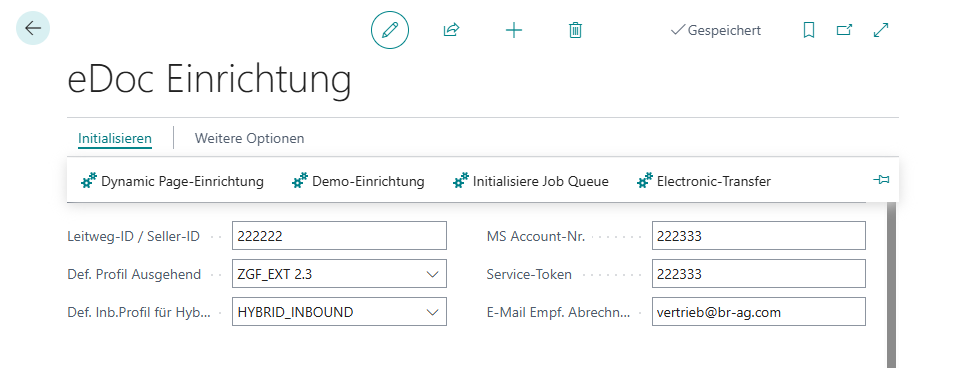Click E-Mail Empf. Abrechn. field
The width and height of the screenshot is (962, 368).
pos(759,312)
